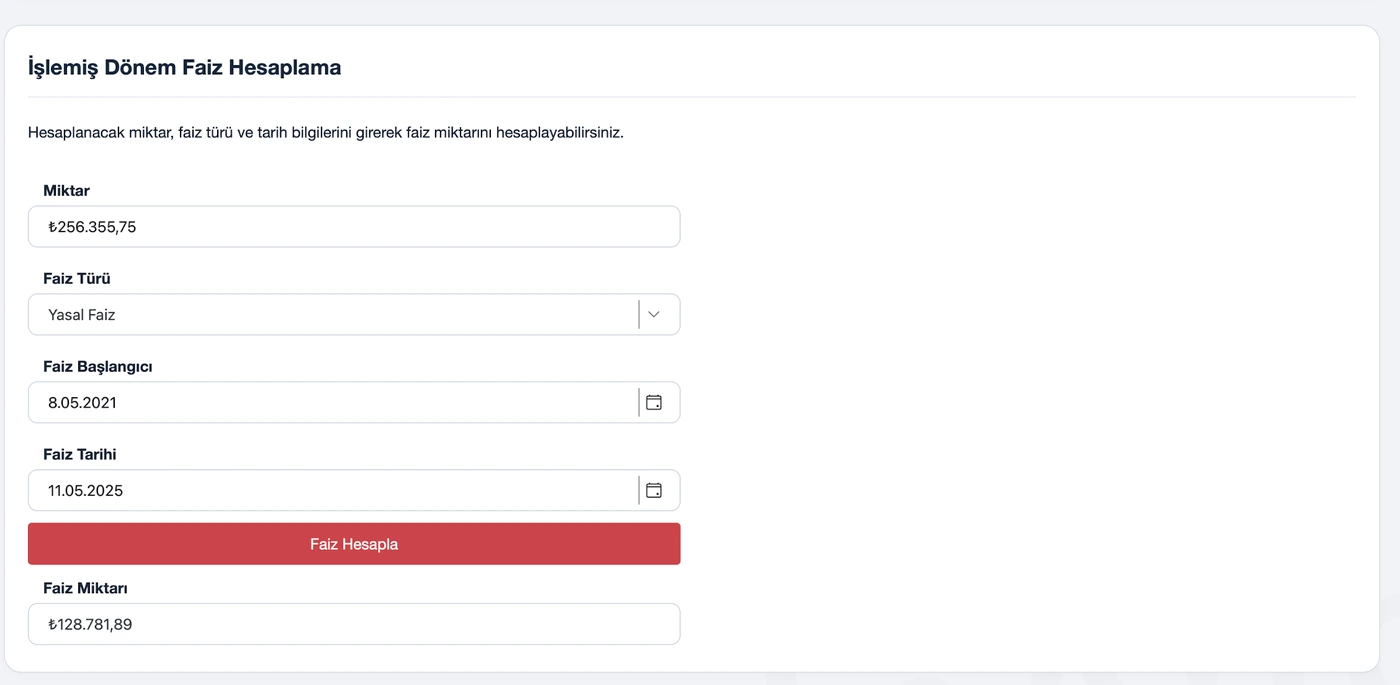Open the Yasal Faiz combo box
The image size is (1400, 685).
coord(354,314)
